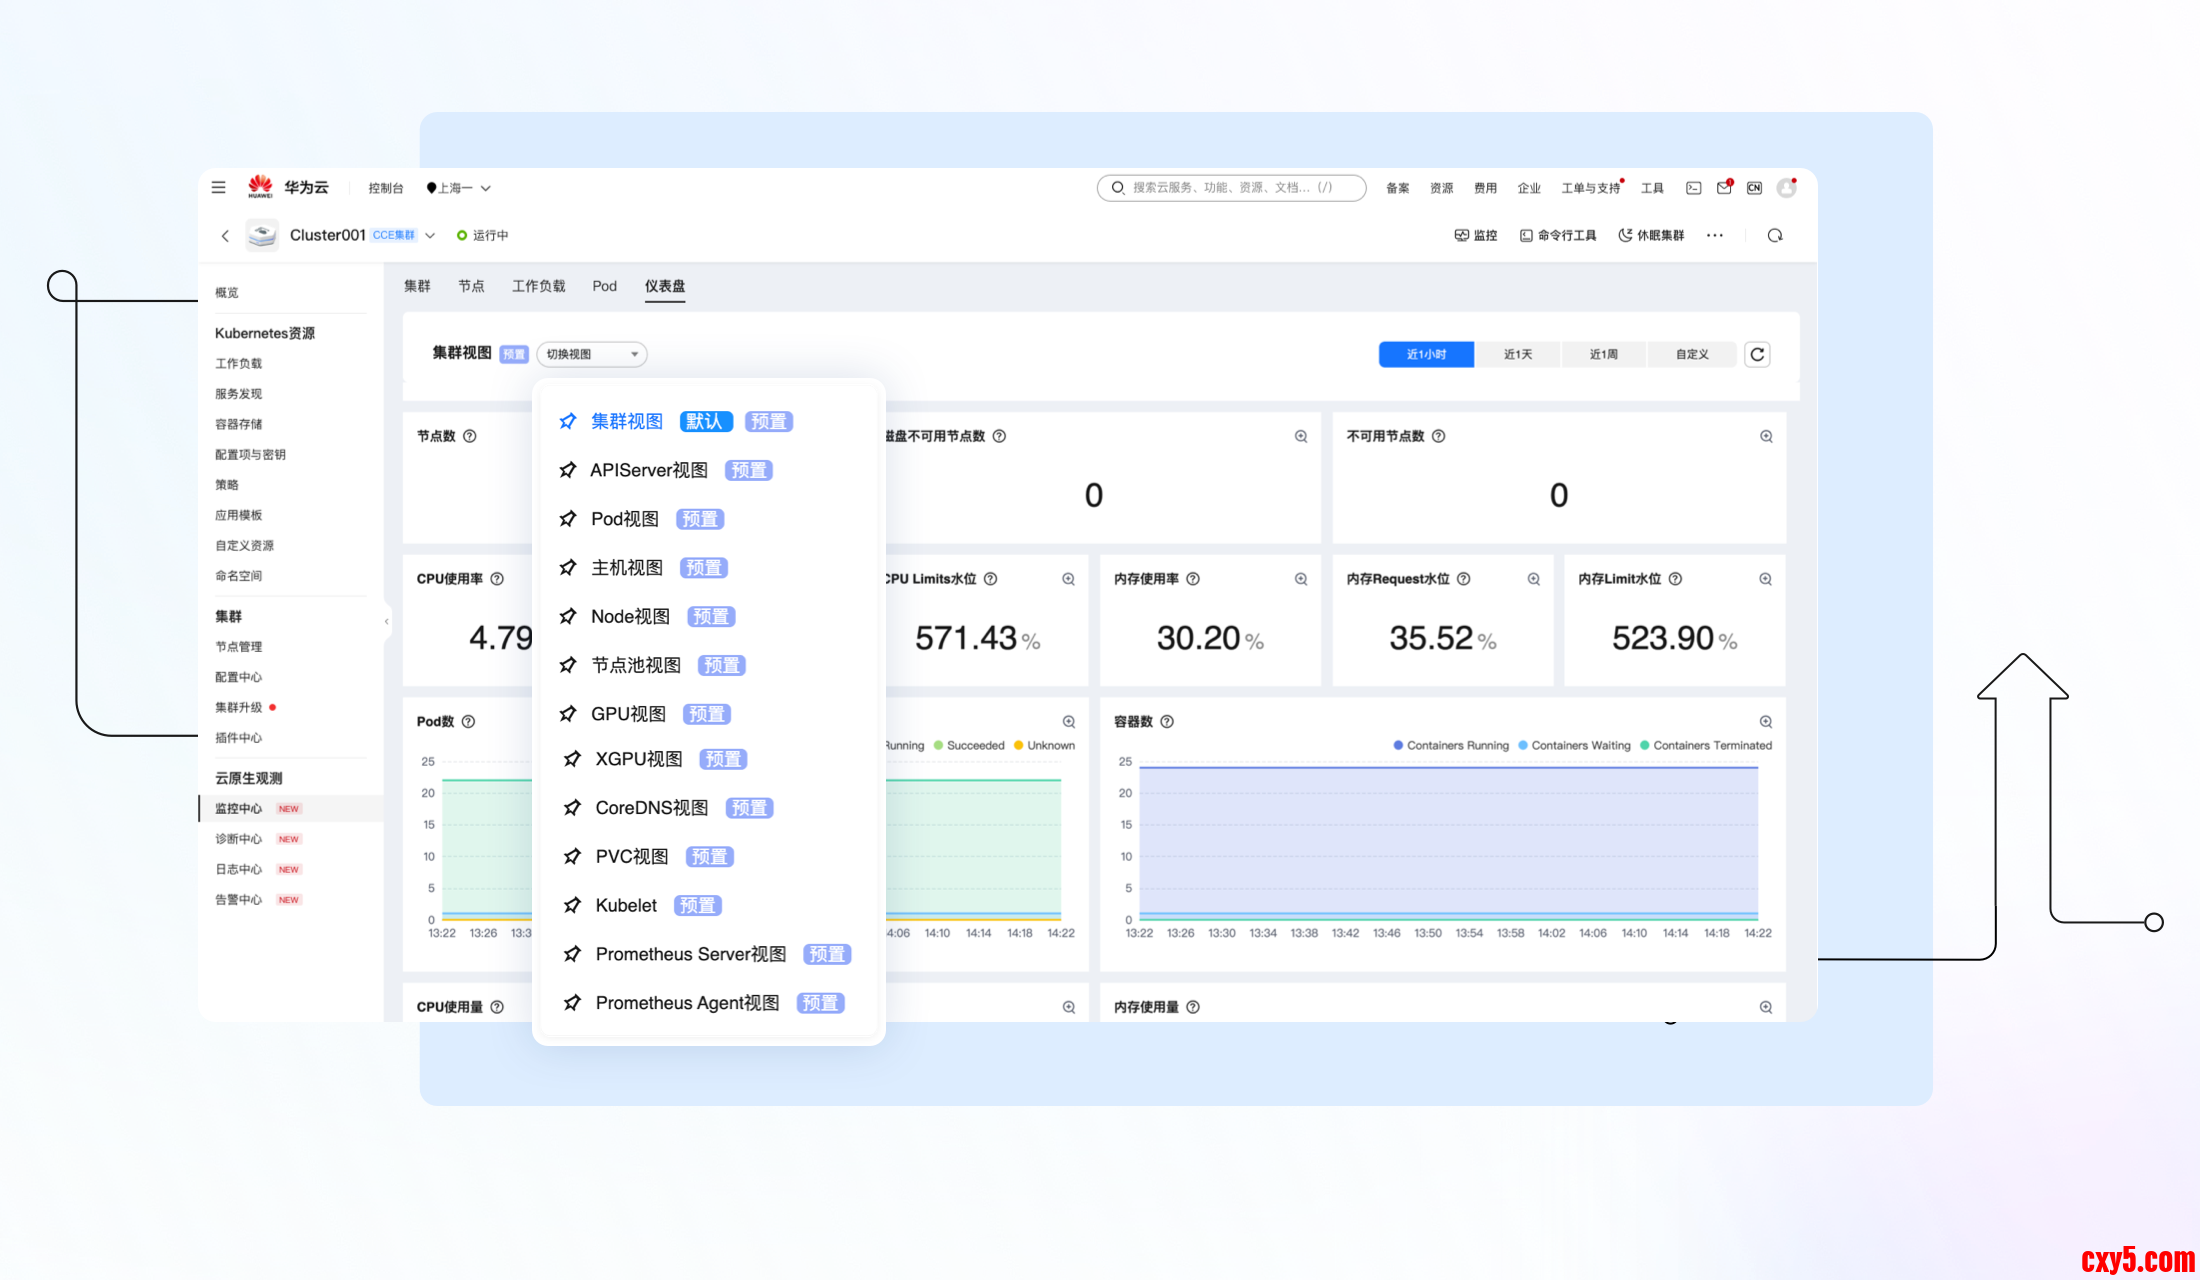Image resolution: width=2200 pixels, height=1280 pixels.
Task: Zoom into 内存使用率 panel
Action: (x=1300, y=579)
